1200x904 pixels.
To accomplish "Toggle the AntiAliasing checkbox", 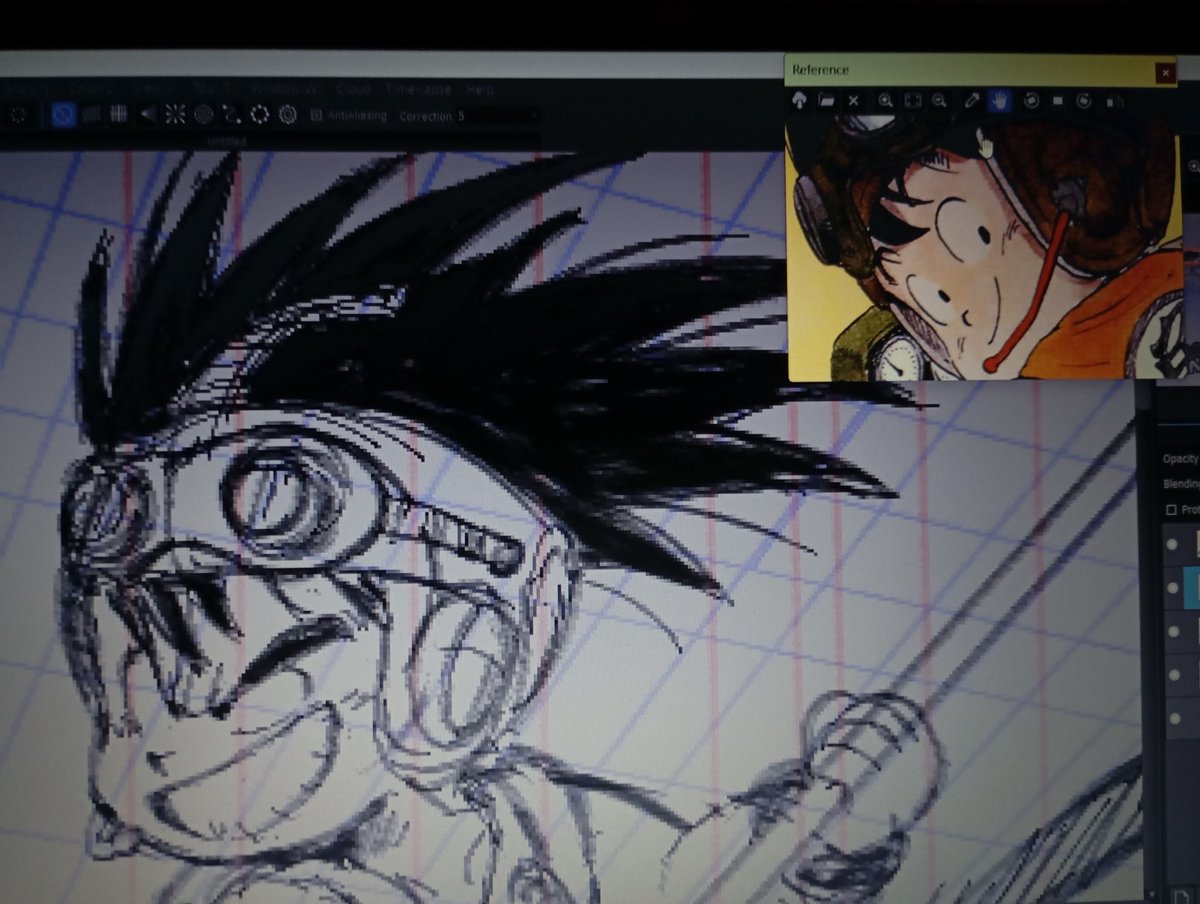I will point(317,116).
